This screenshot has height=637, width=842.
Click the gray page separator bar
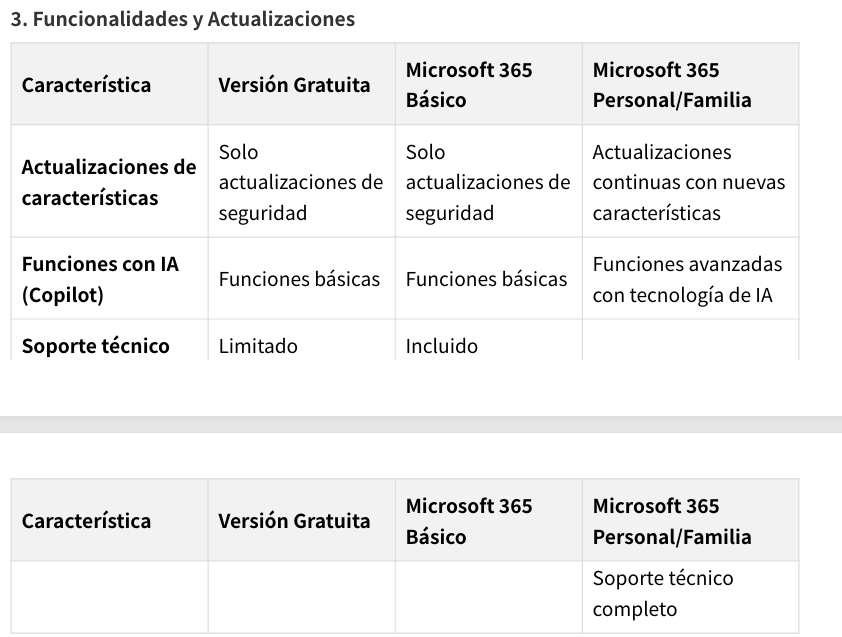pyautogui.click(x=421, y=424)
